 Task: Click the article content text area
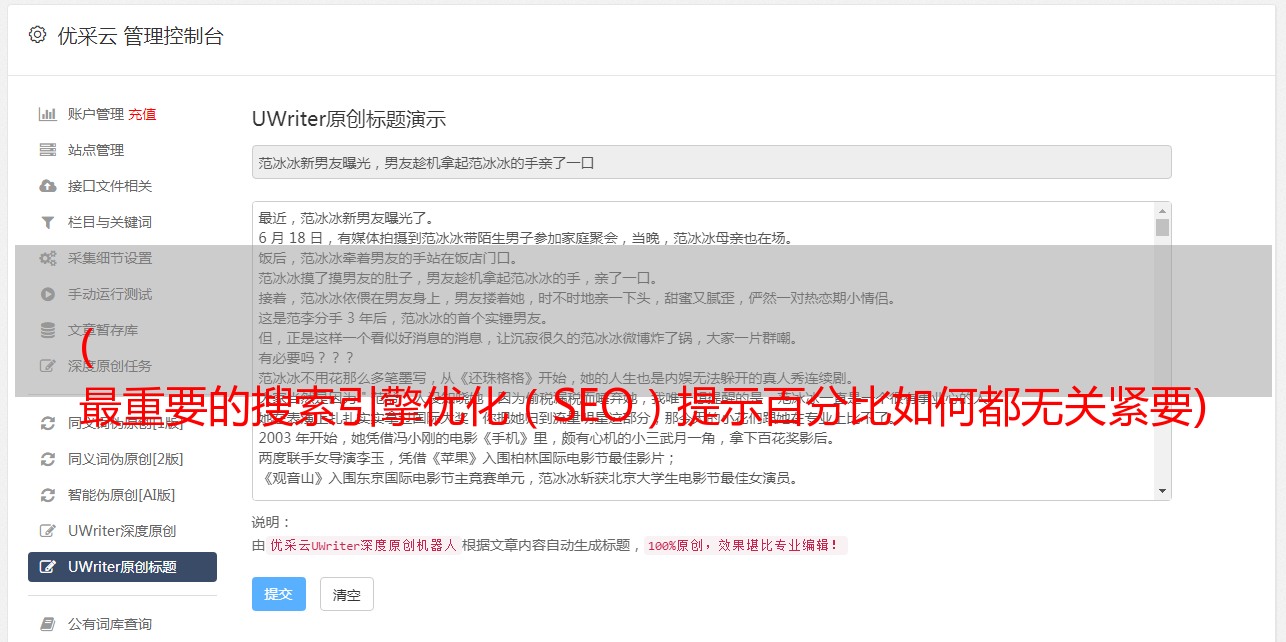coord(704,351)
